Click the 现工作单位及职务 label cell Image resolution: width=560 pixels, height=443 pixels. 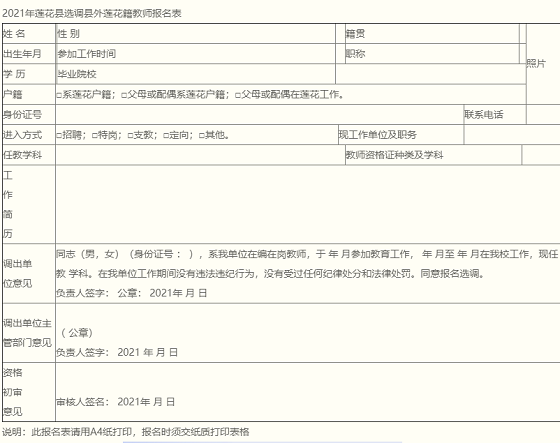401,135
